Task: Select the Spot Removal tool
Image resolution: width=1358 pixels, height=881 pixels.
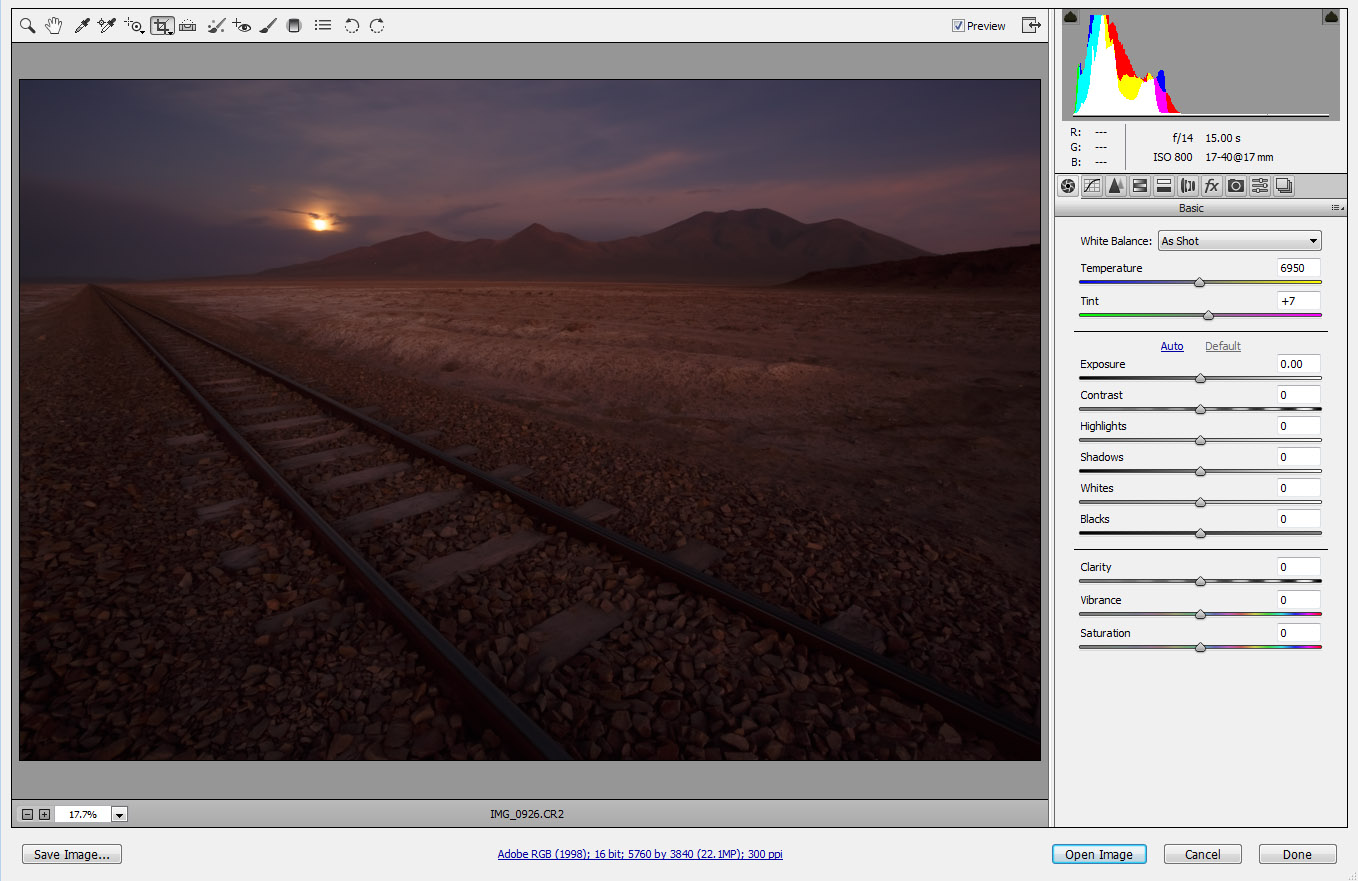Action: (x=216, y=26)
